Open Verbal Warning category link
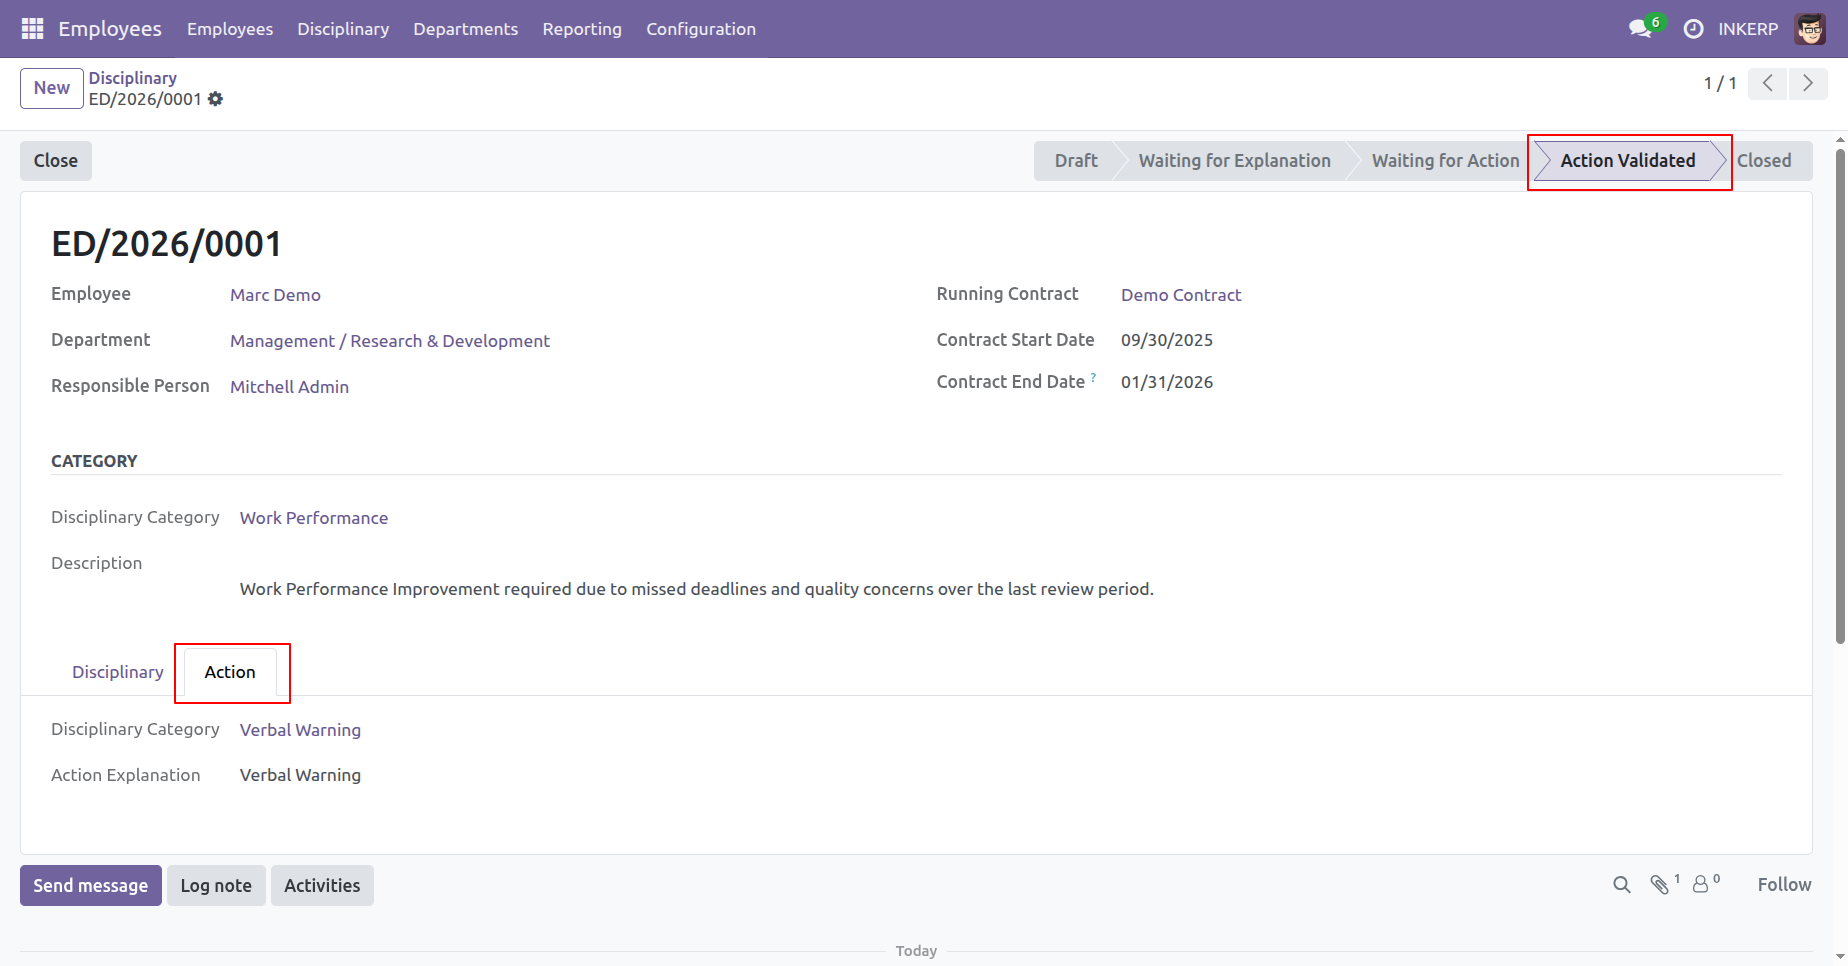This screenshot has width=1848, height=966. (300, 730)
